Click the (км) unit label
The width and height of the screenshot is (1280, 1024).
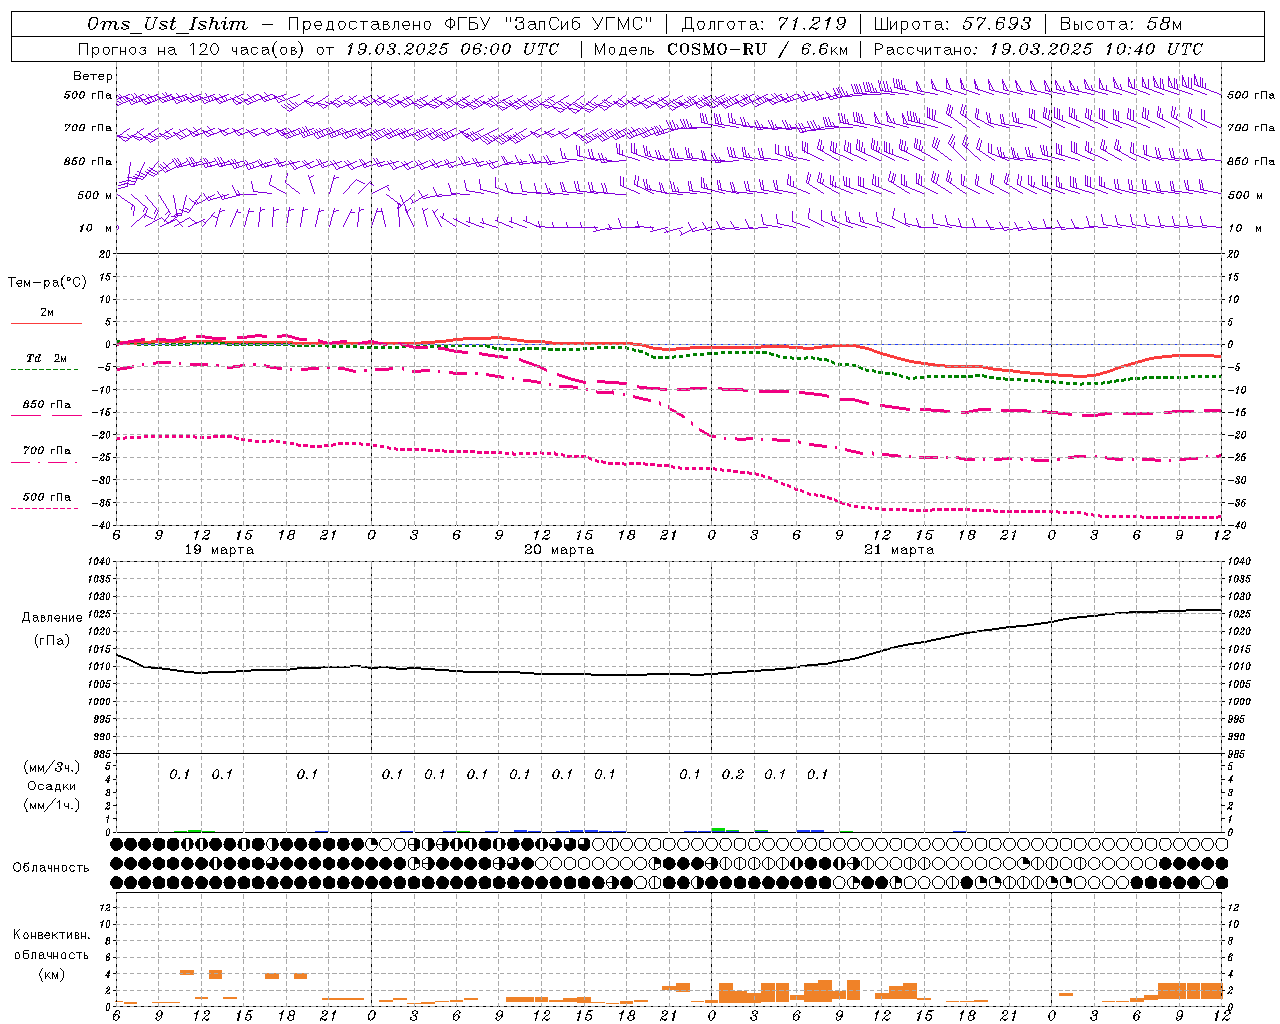[51, 974]
